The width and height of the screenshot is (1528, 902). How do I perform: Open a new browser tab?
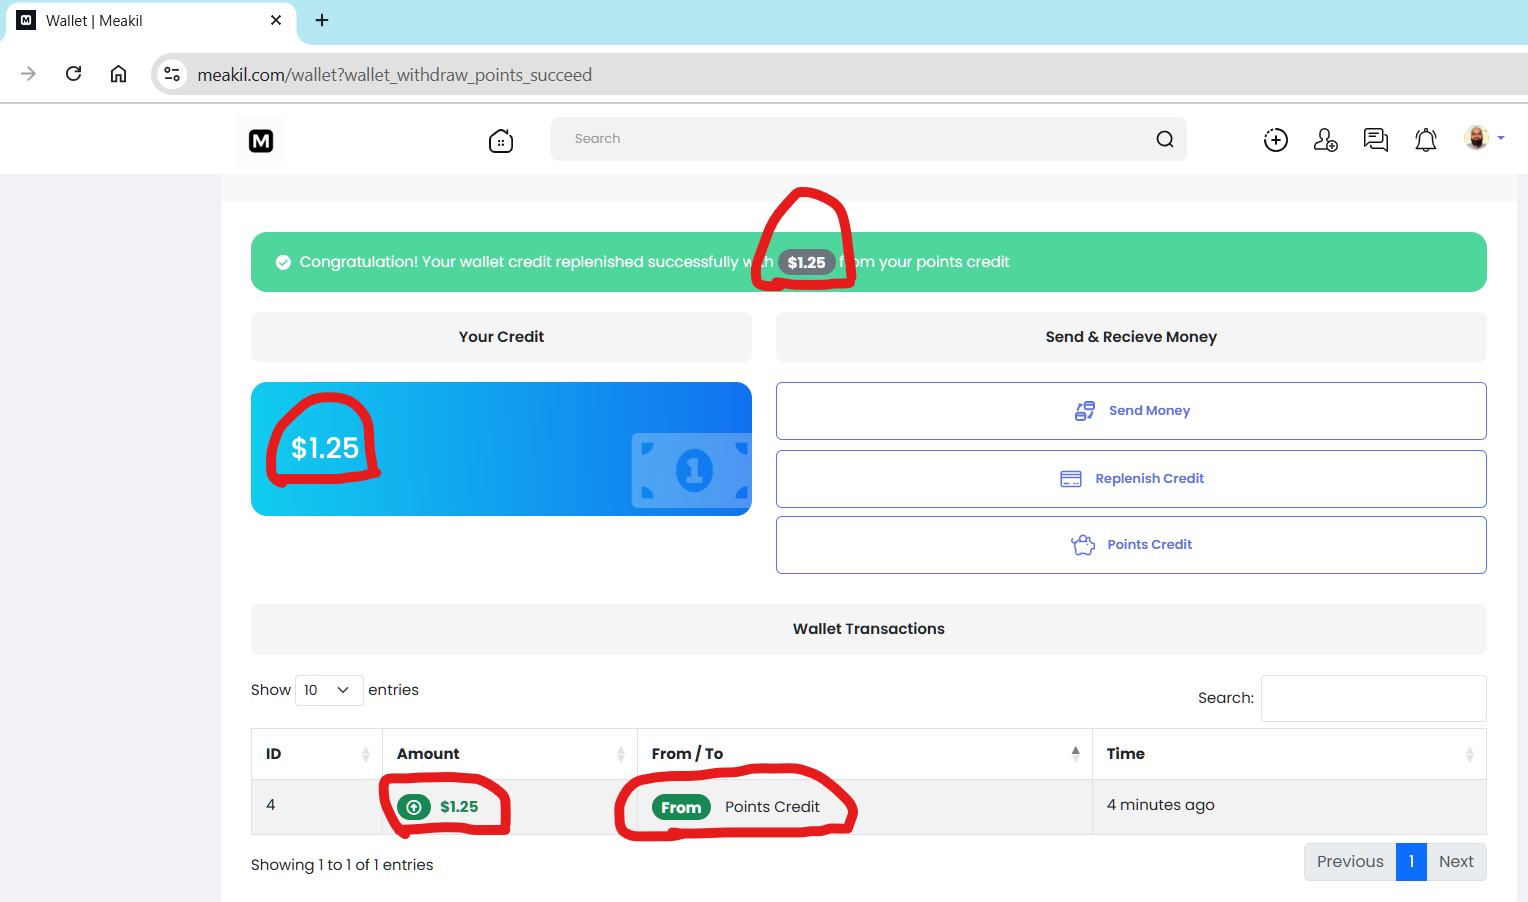(x=322, y=20)
